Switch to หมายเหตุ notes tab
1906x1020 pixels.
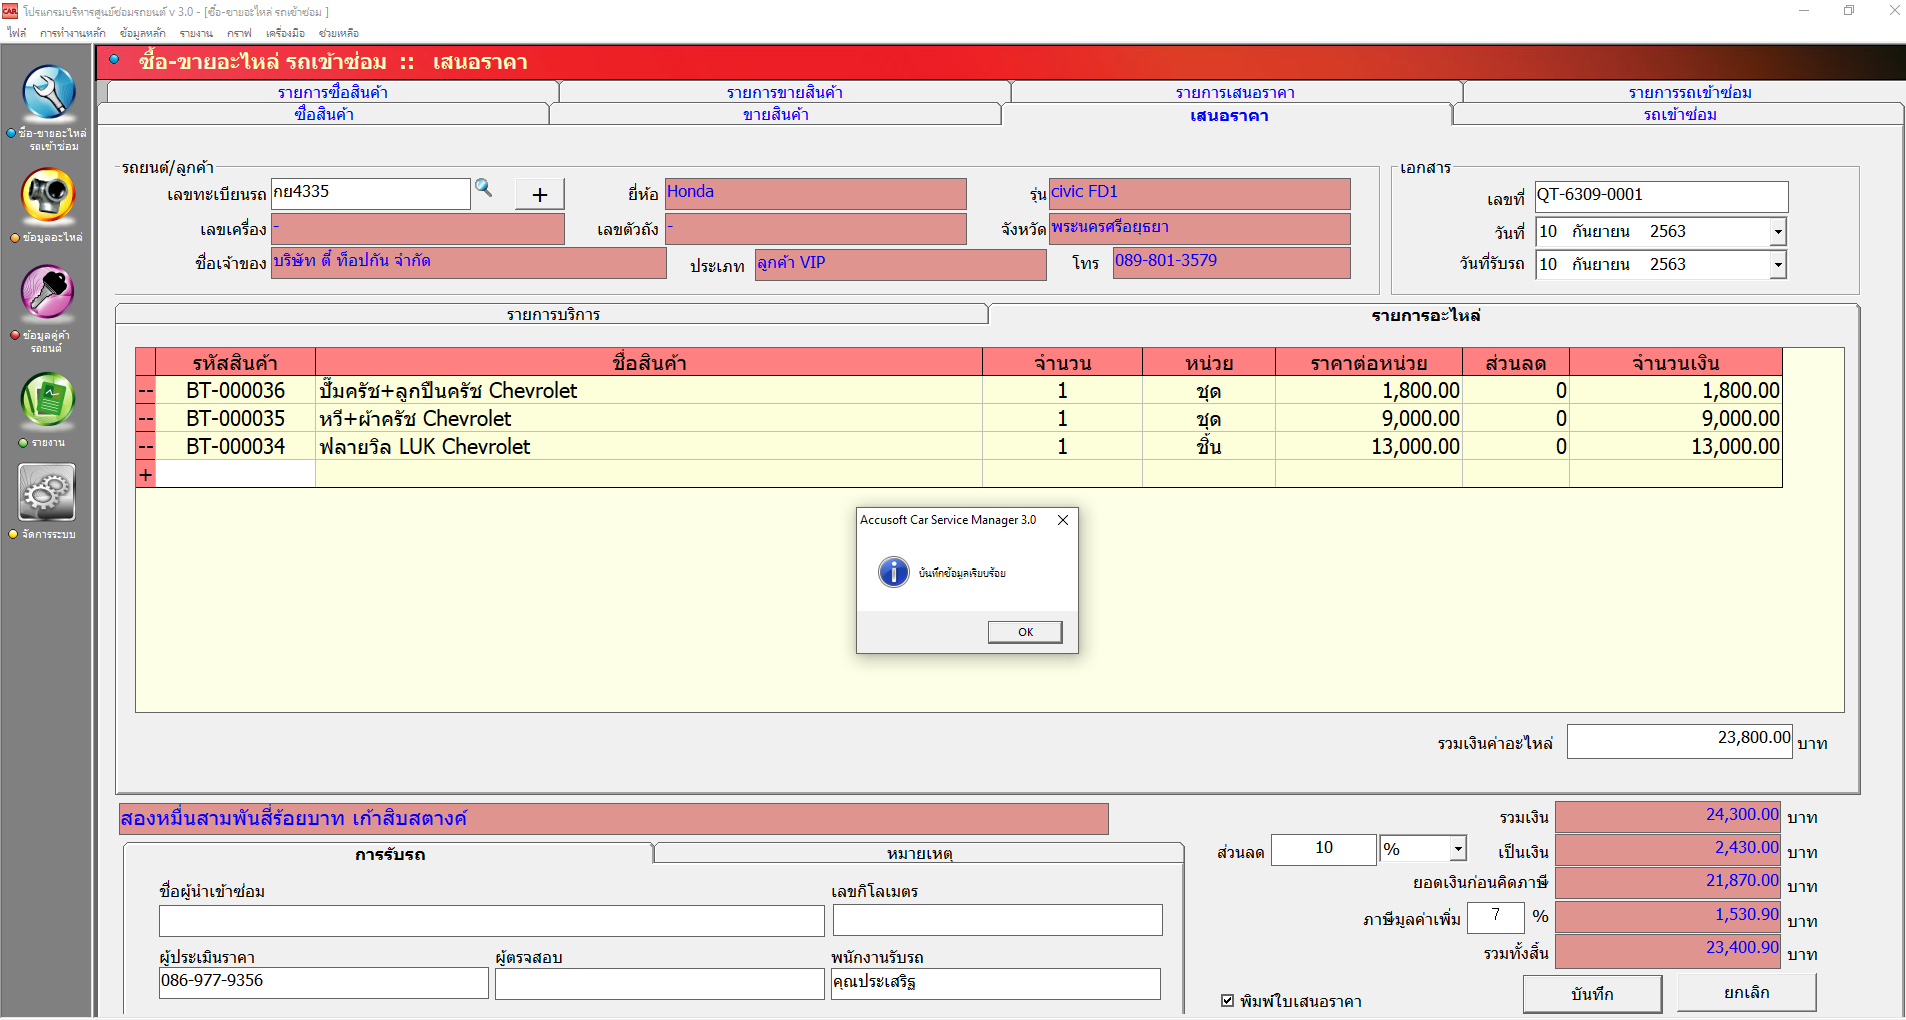click(919, 853)
